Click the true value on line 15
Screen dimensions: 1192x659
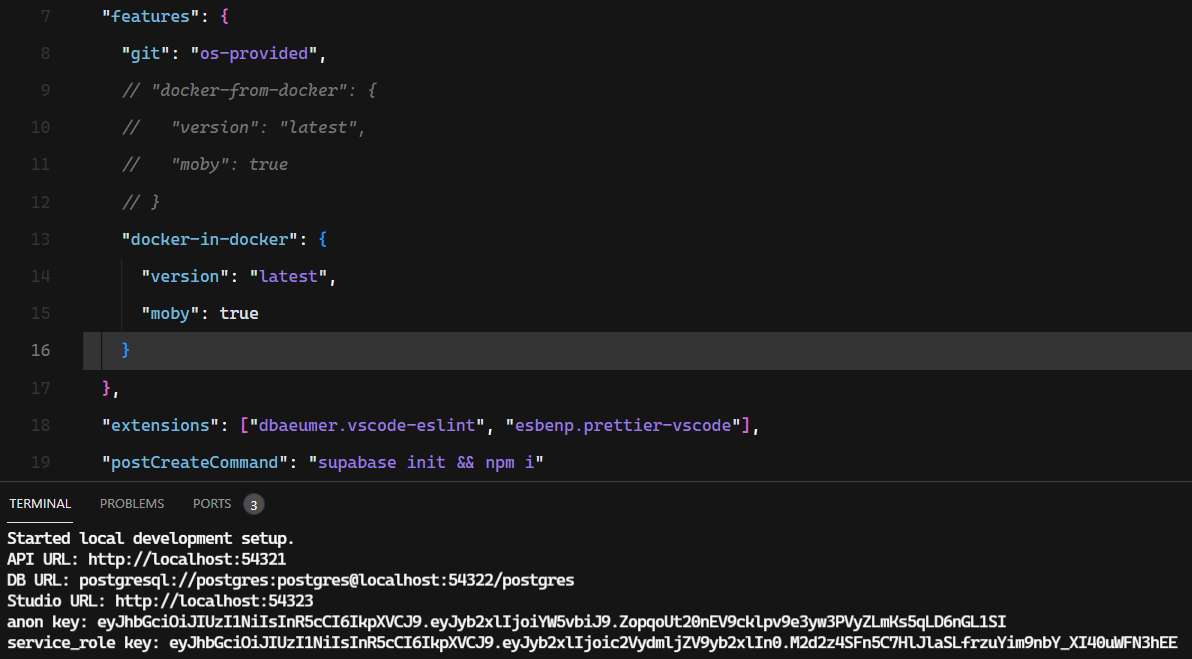point(239,314)
